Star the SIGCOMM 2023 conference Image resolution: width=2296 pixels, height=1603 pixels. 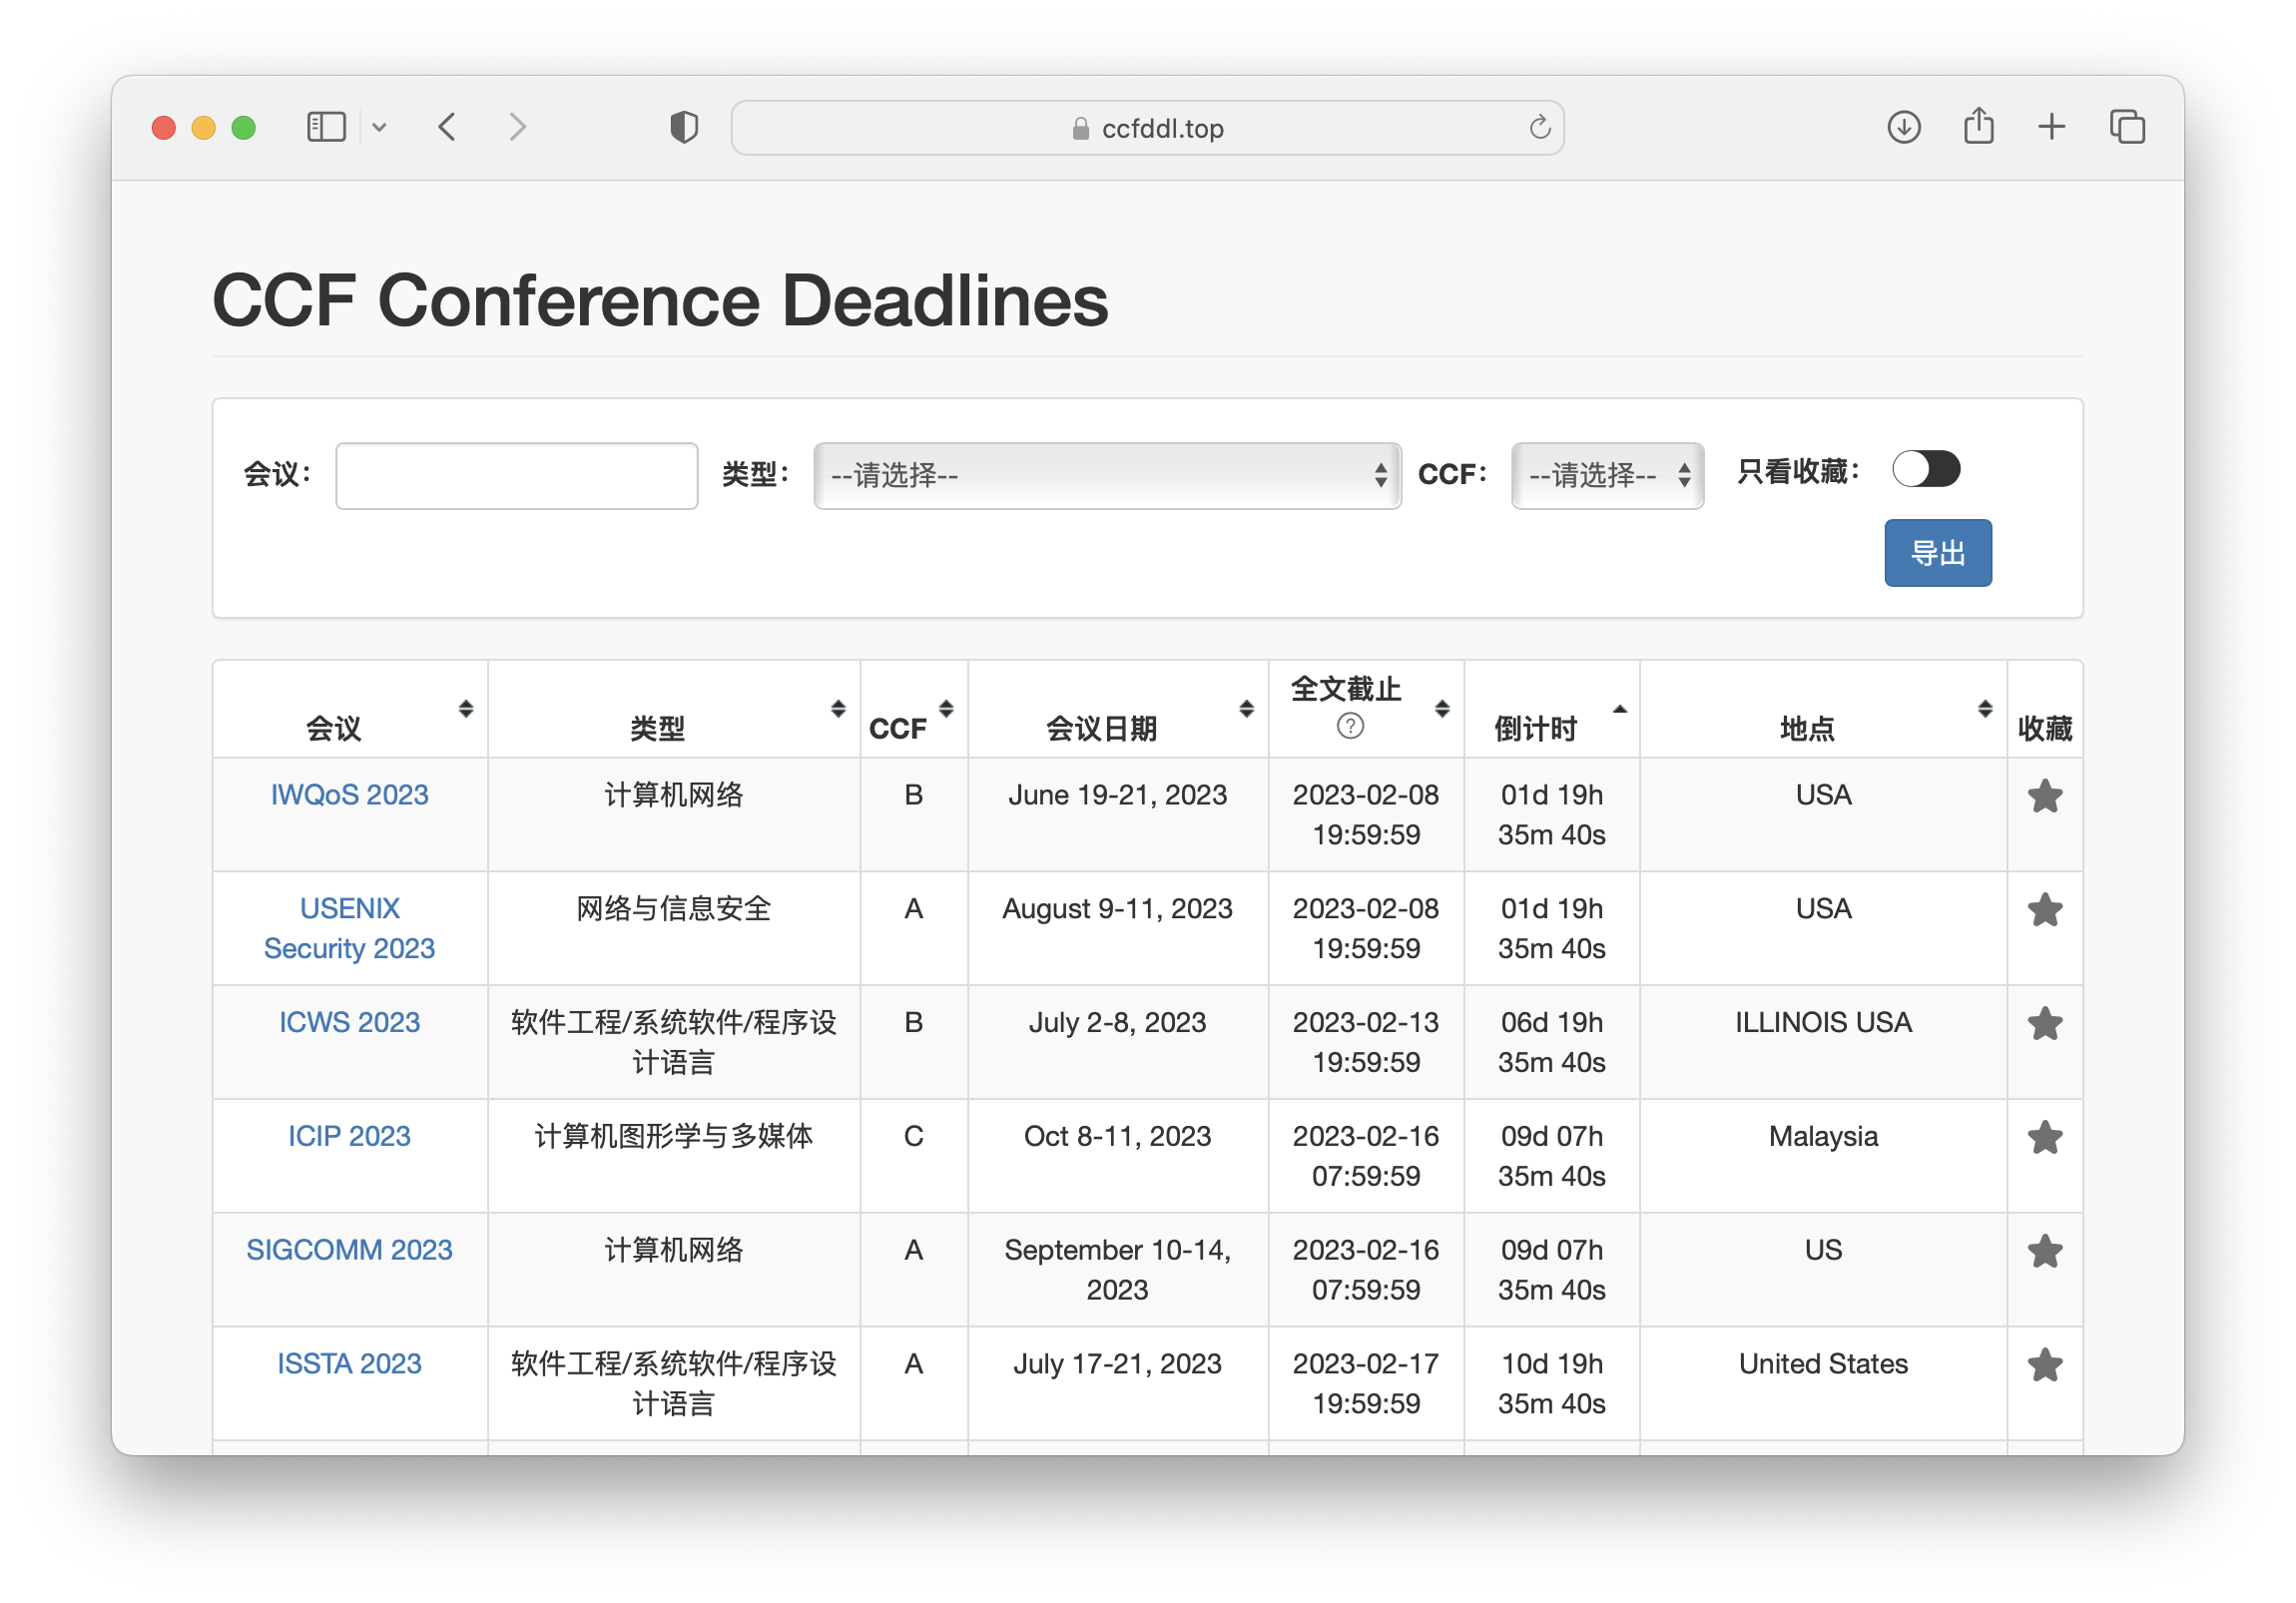[2045, 1251]
